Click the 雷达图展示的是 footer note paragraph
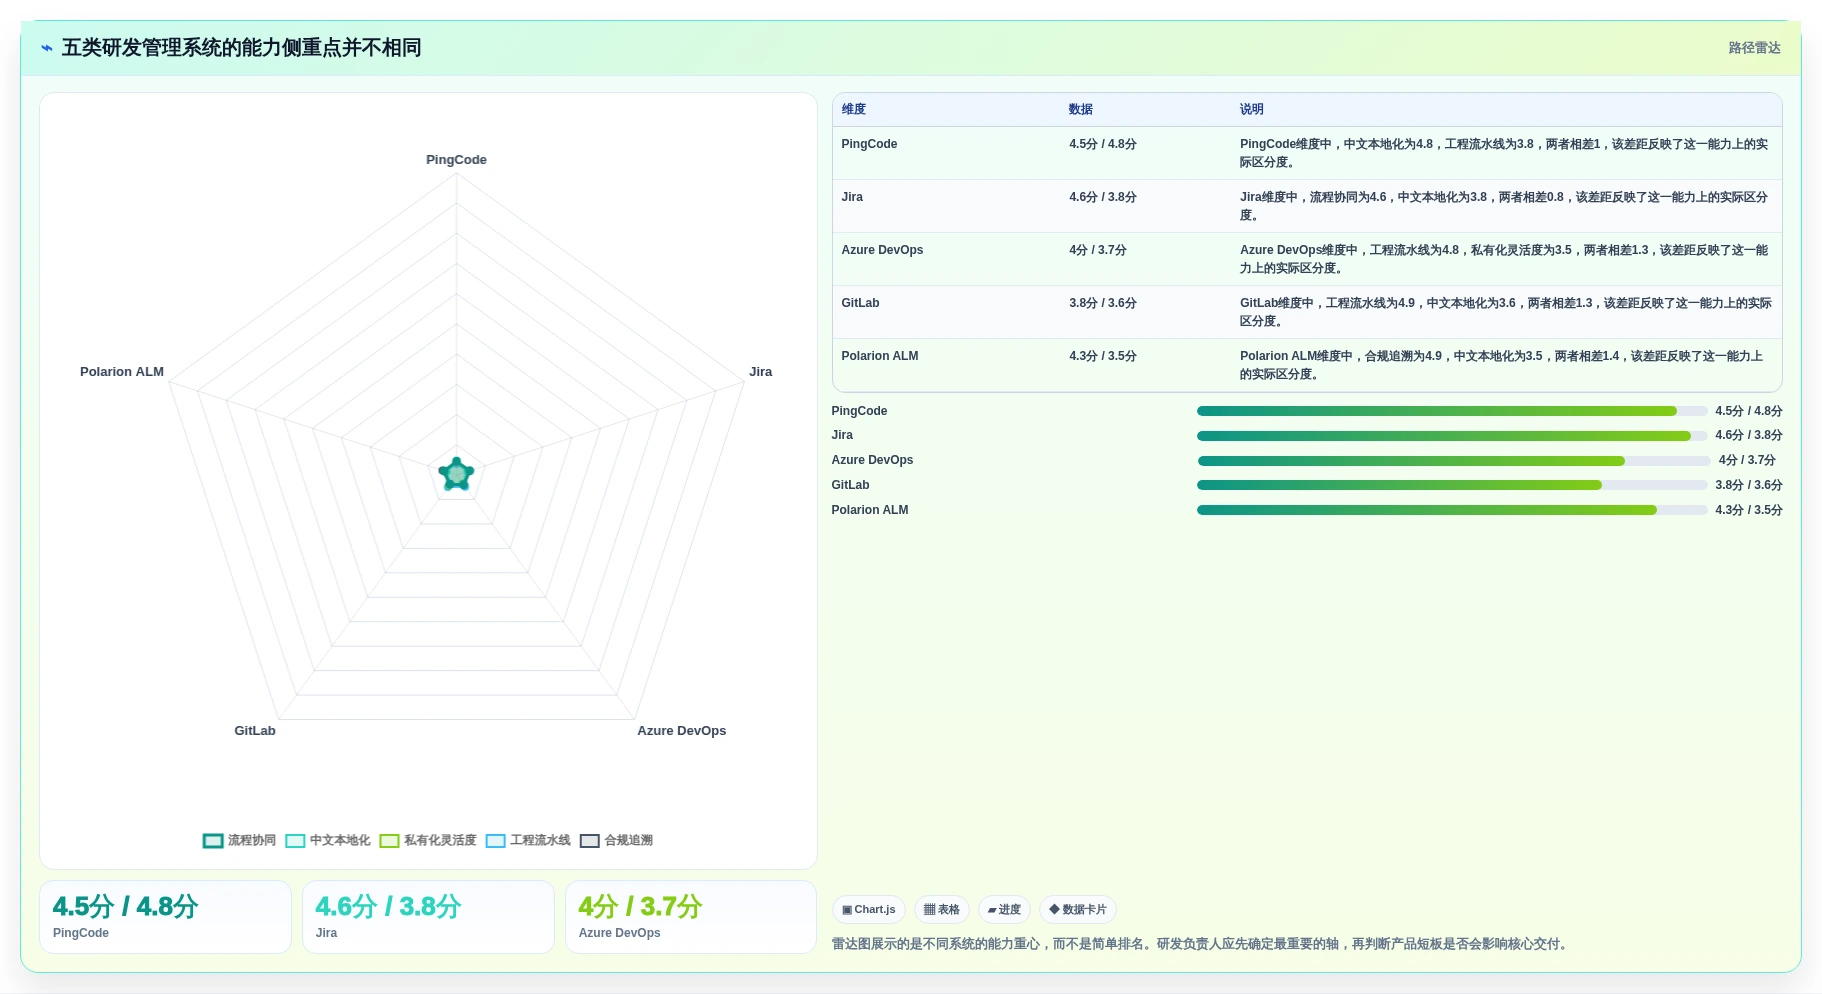Screen dimensions: 1822x994 [x=1201, y=944]
